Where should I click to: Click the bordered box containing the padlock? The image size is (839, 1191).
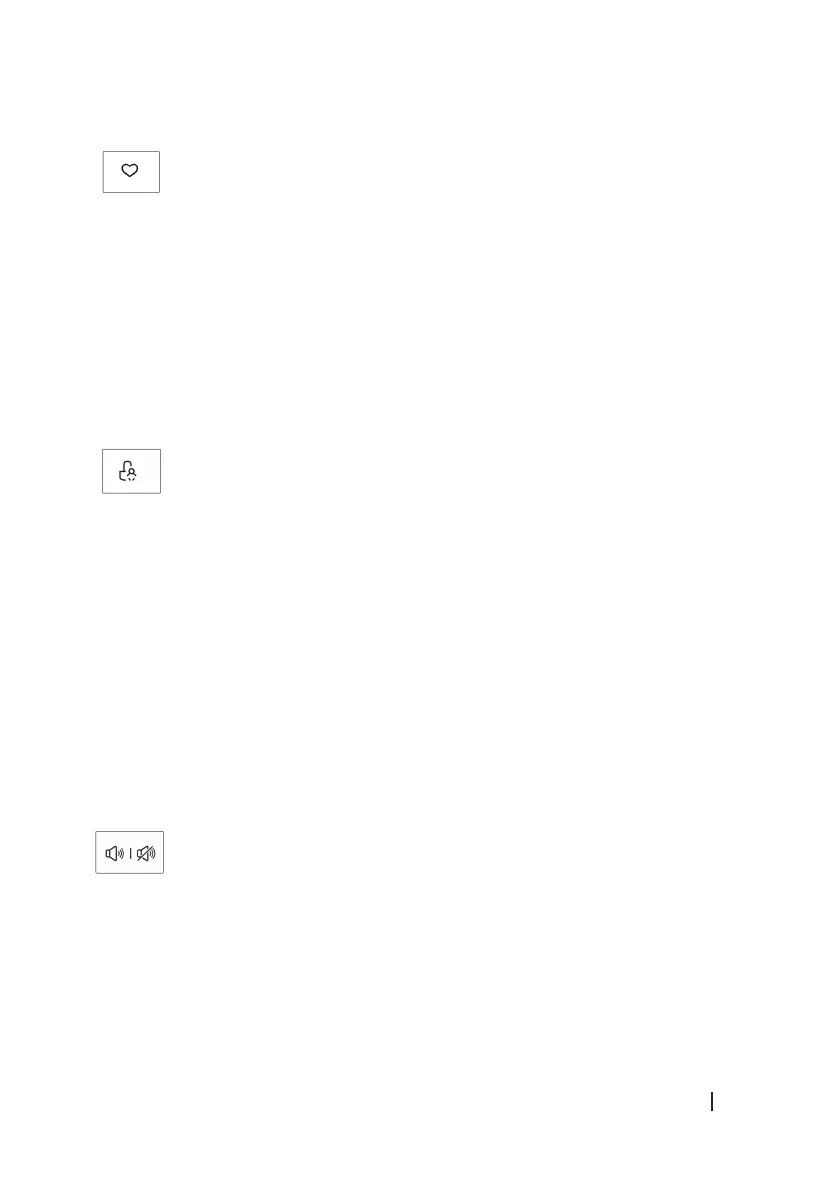click(x=131, y=471)
